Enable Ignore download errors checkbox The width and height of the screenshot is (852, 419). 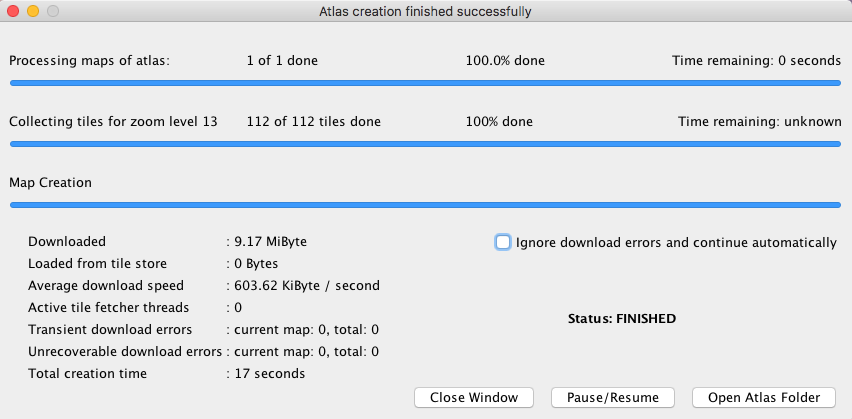coord(503,242)
